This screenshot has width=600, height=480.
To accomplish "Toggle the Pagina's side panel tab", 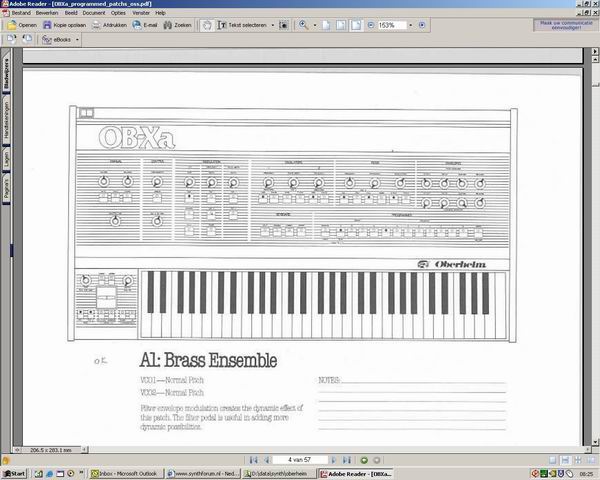I will pyautogui.click(x=6, y=189).
